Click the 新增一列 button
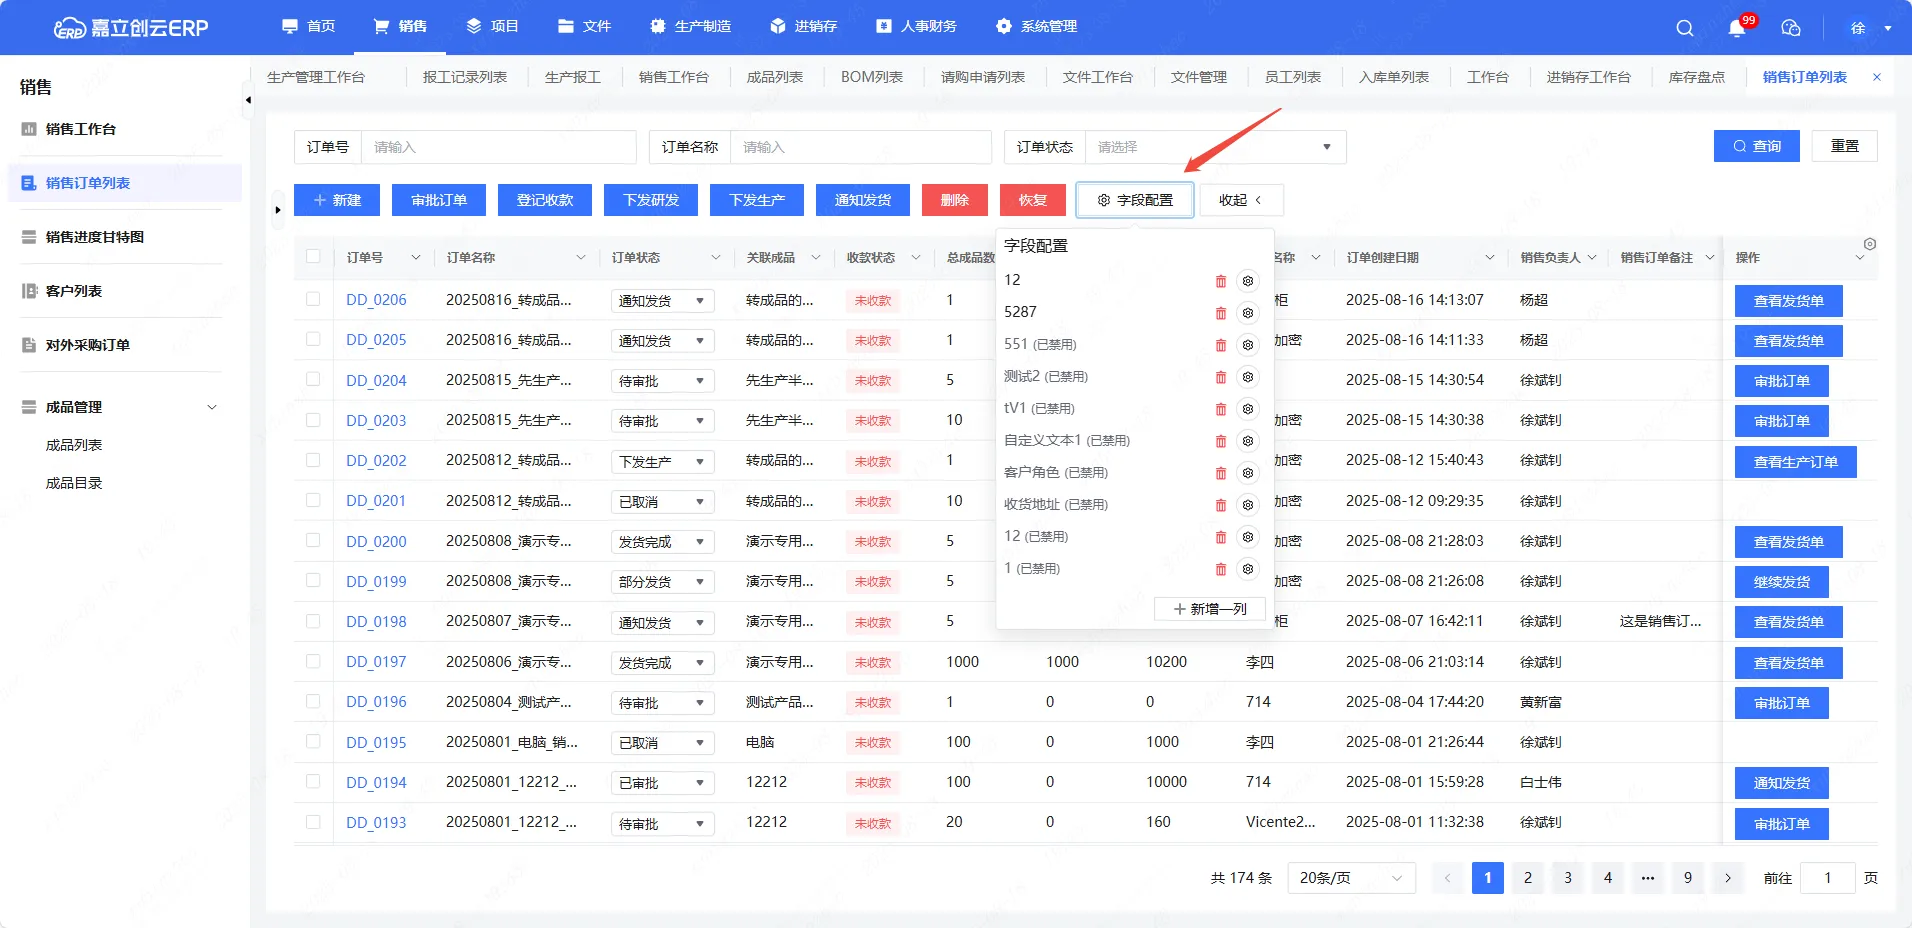1912x928 pixels. [x=1209, y=609]
